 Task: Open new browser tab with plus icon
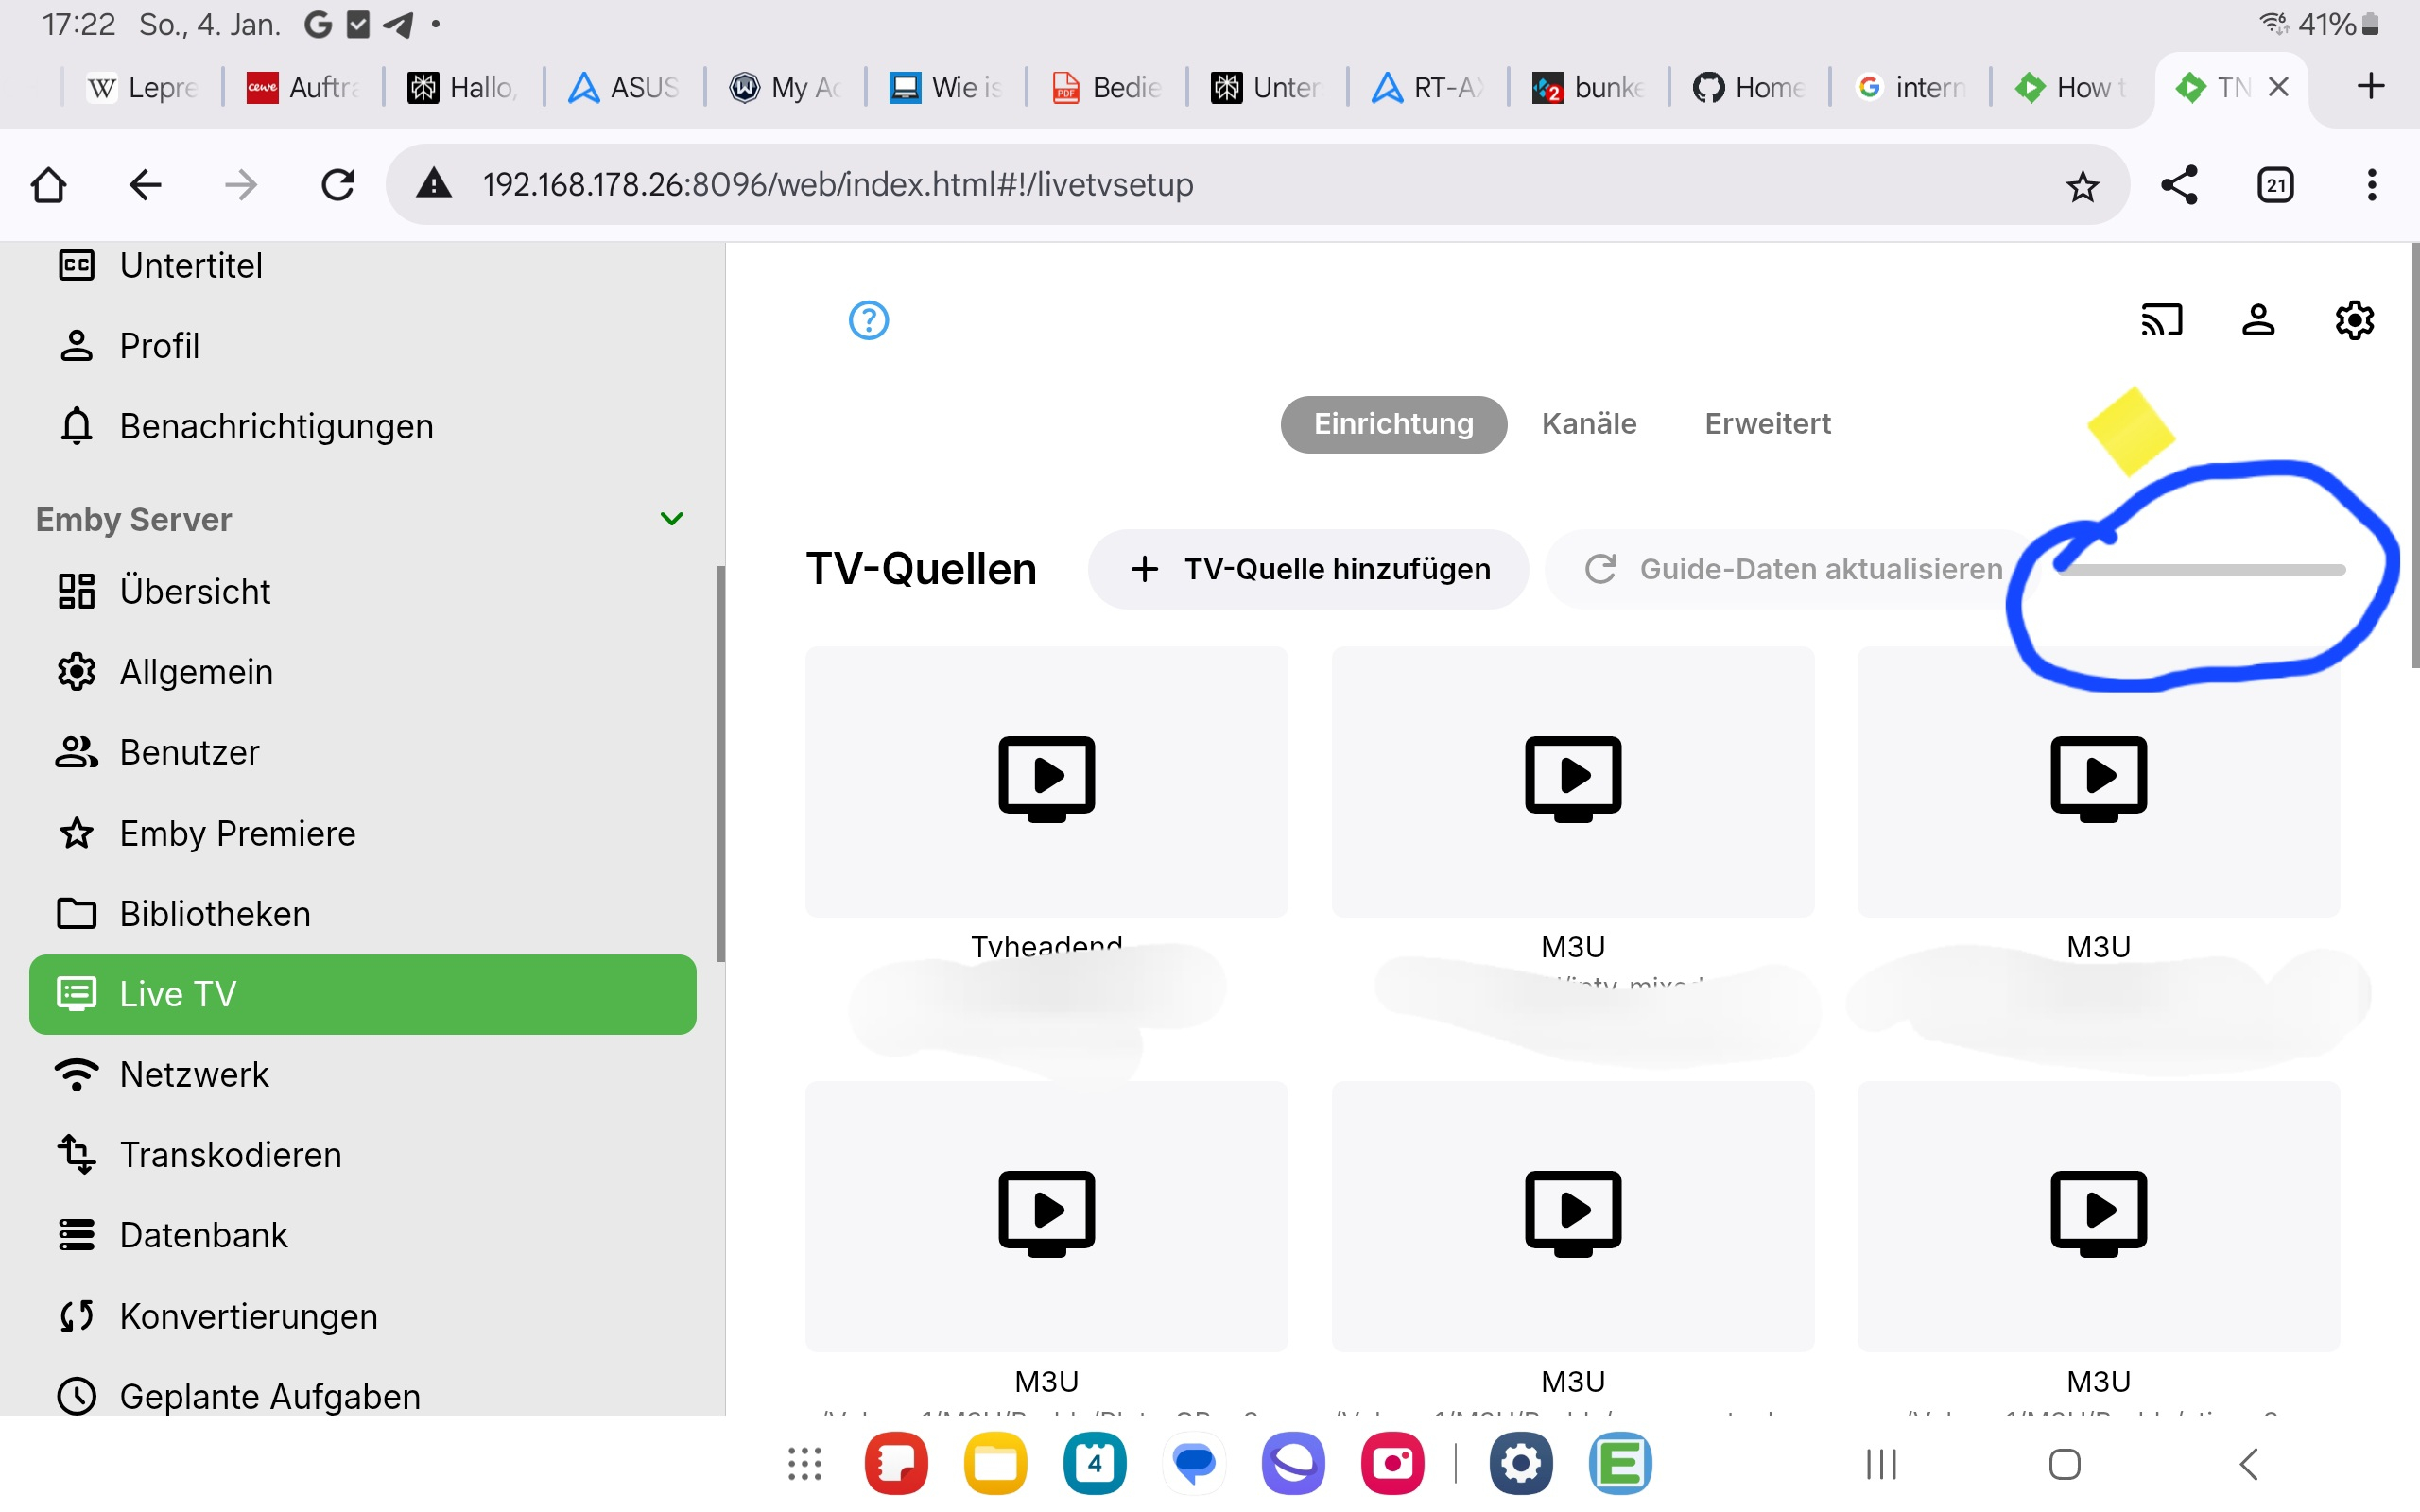point(2370,86)
